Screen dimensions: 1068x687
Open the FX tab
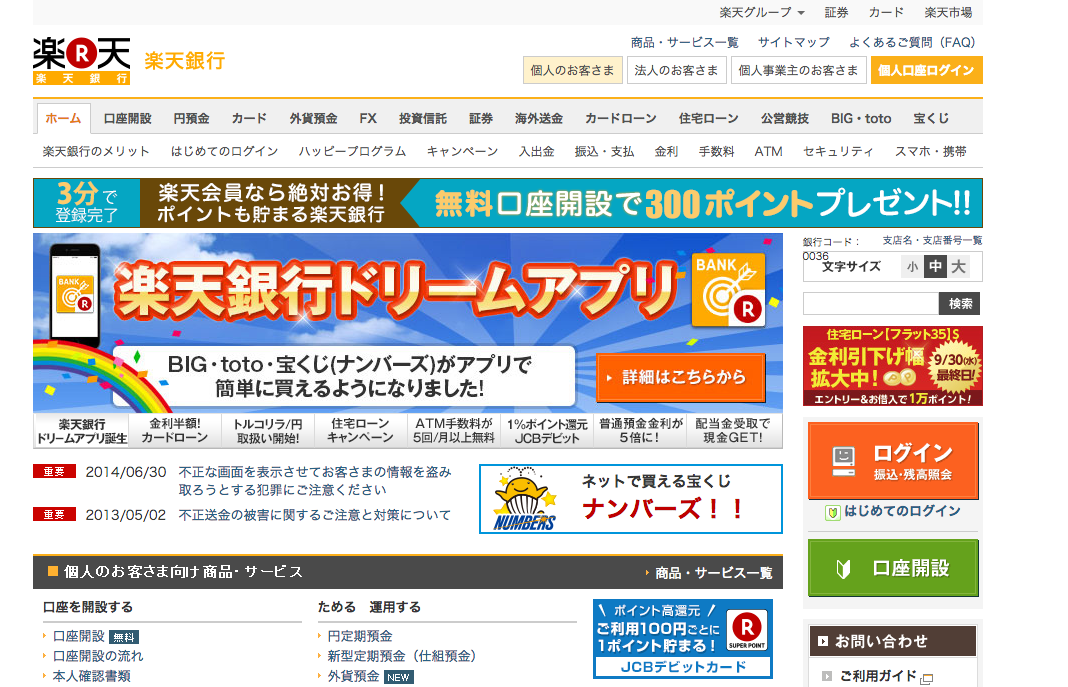pyautogui.click(x=368, y=118)
